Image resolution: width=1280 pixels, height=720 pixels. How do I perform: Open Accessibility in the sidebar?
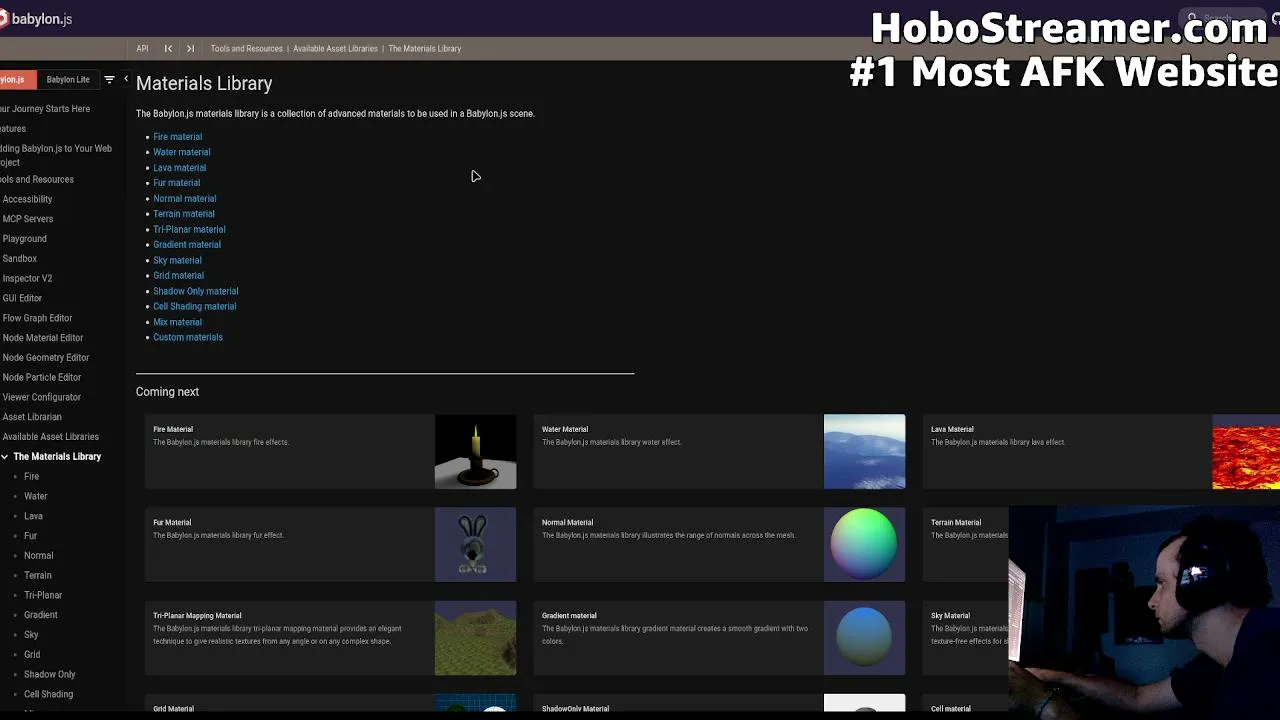(27, 200)
